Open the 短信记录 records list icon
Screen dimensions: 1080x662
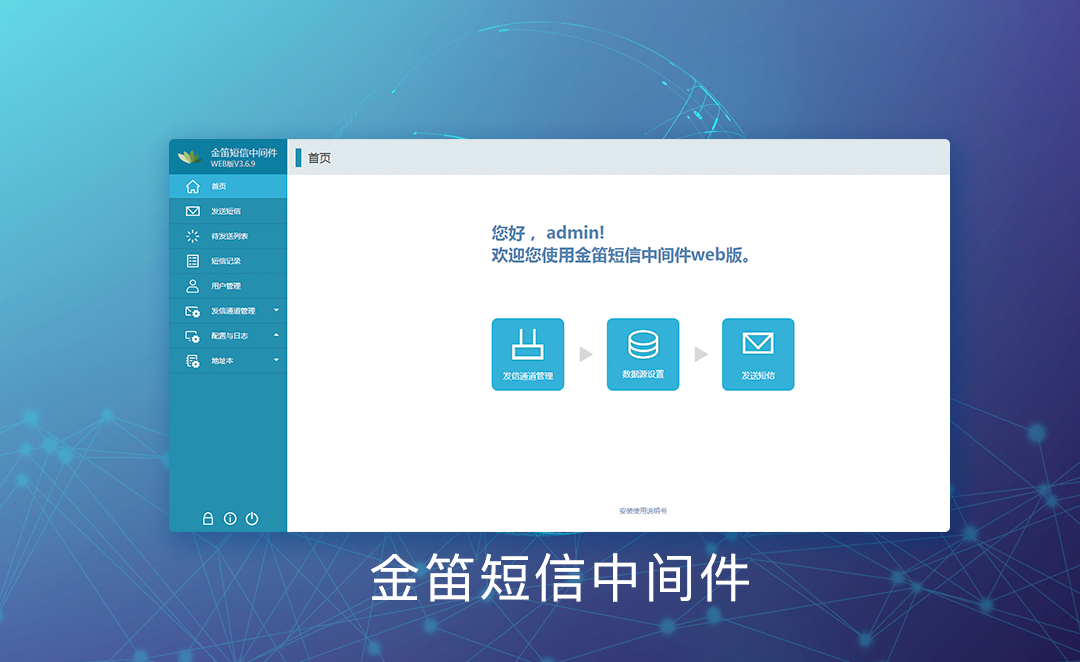[193, 261]
